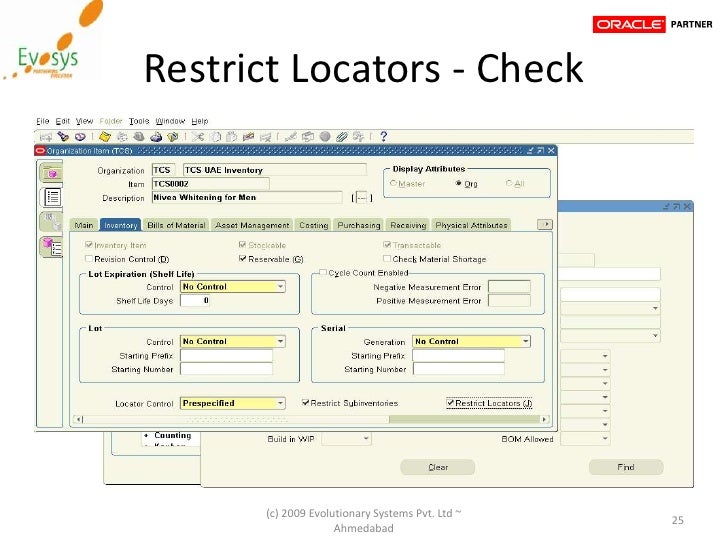Click the Find button in background window
Viewport: 728px width, 546px height.
626,467
